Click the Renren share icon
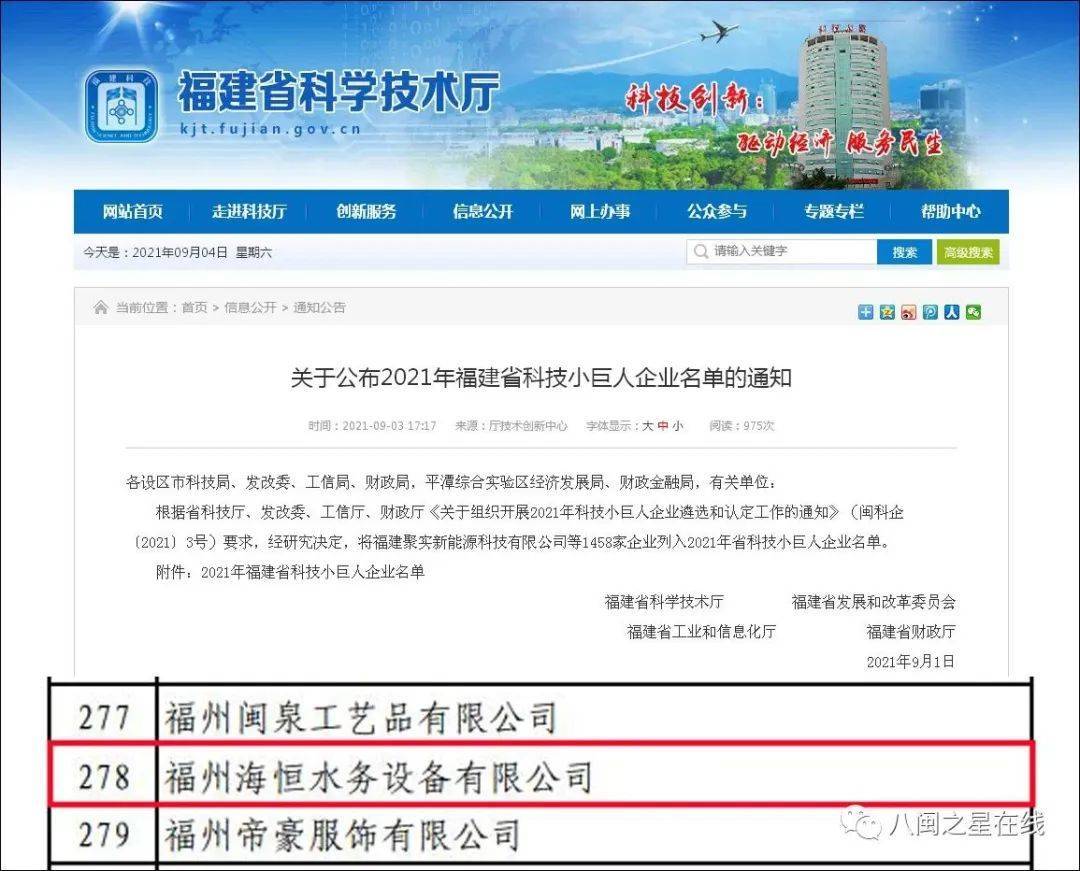 (951, 311)
